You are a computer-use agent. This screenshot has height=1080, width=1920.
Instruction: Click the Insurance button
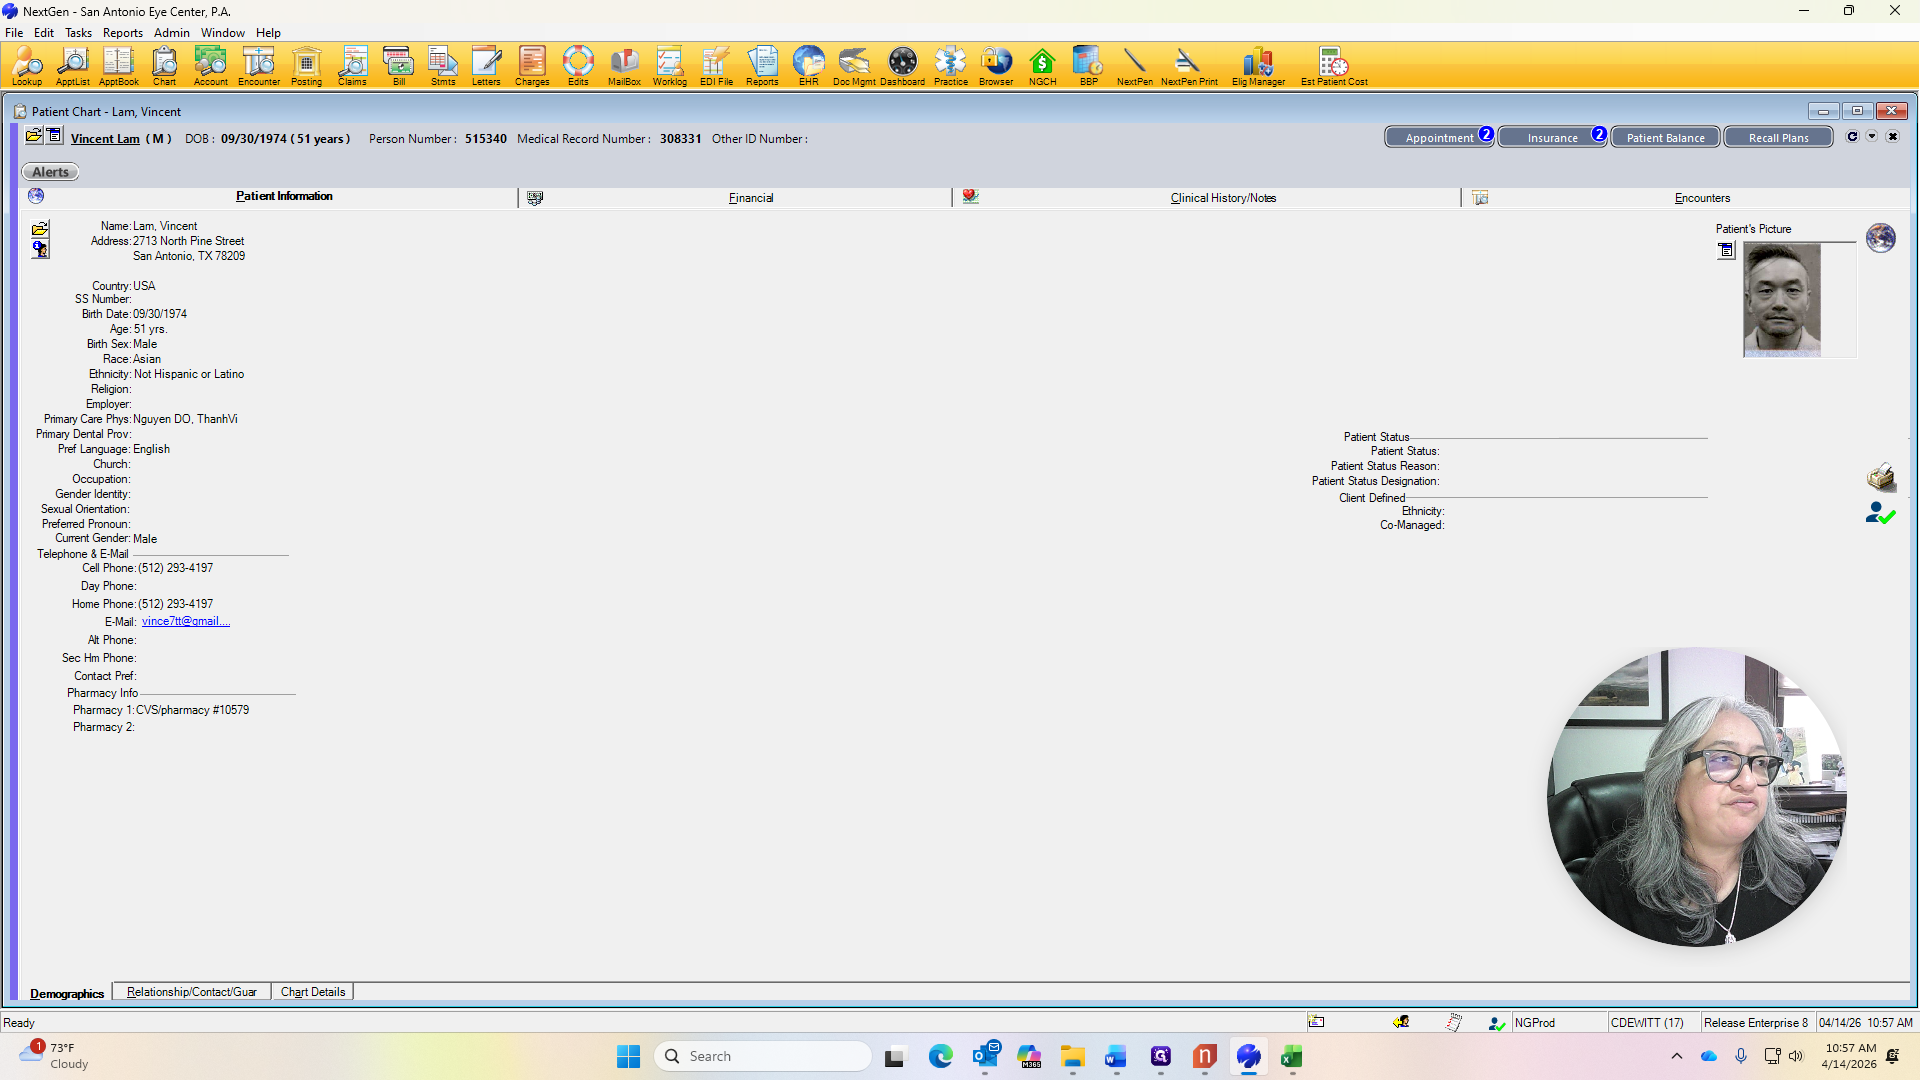pyautogui.click(x=1552, y=138)
